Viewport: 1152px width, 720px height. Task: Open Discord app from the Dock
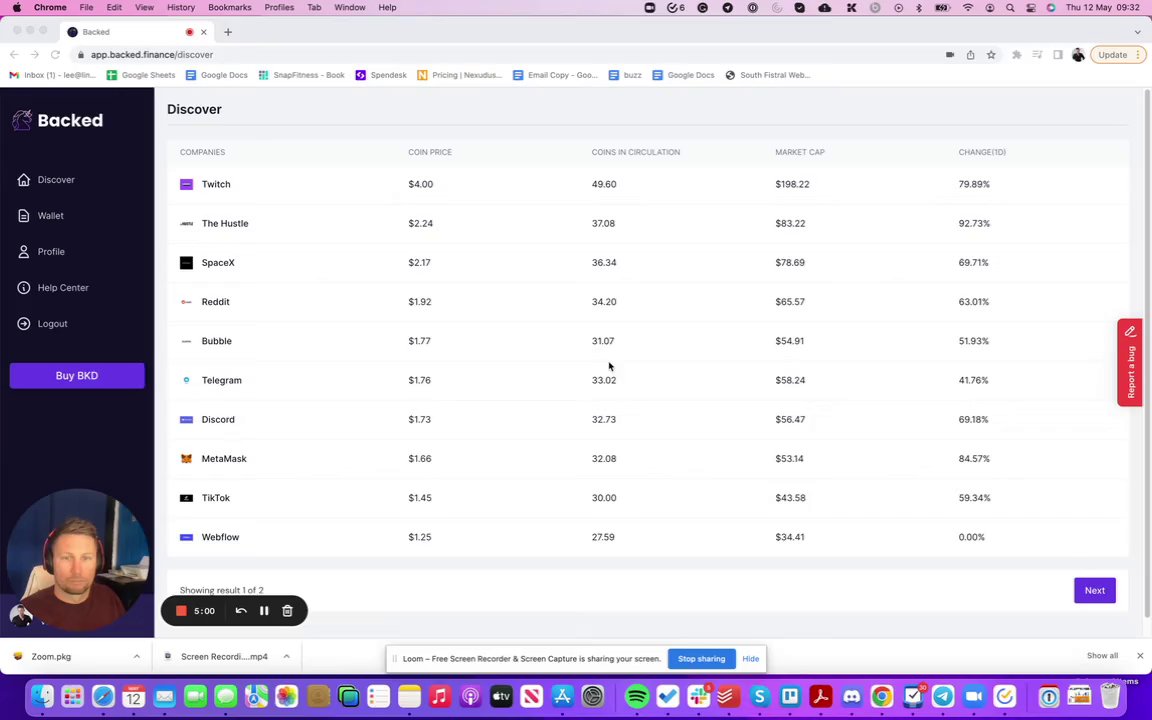[852, 696]
